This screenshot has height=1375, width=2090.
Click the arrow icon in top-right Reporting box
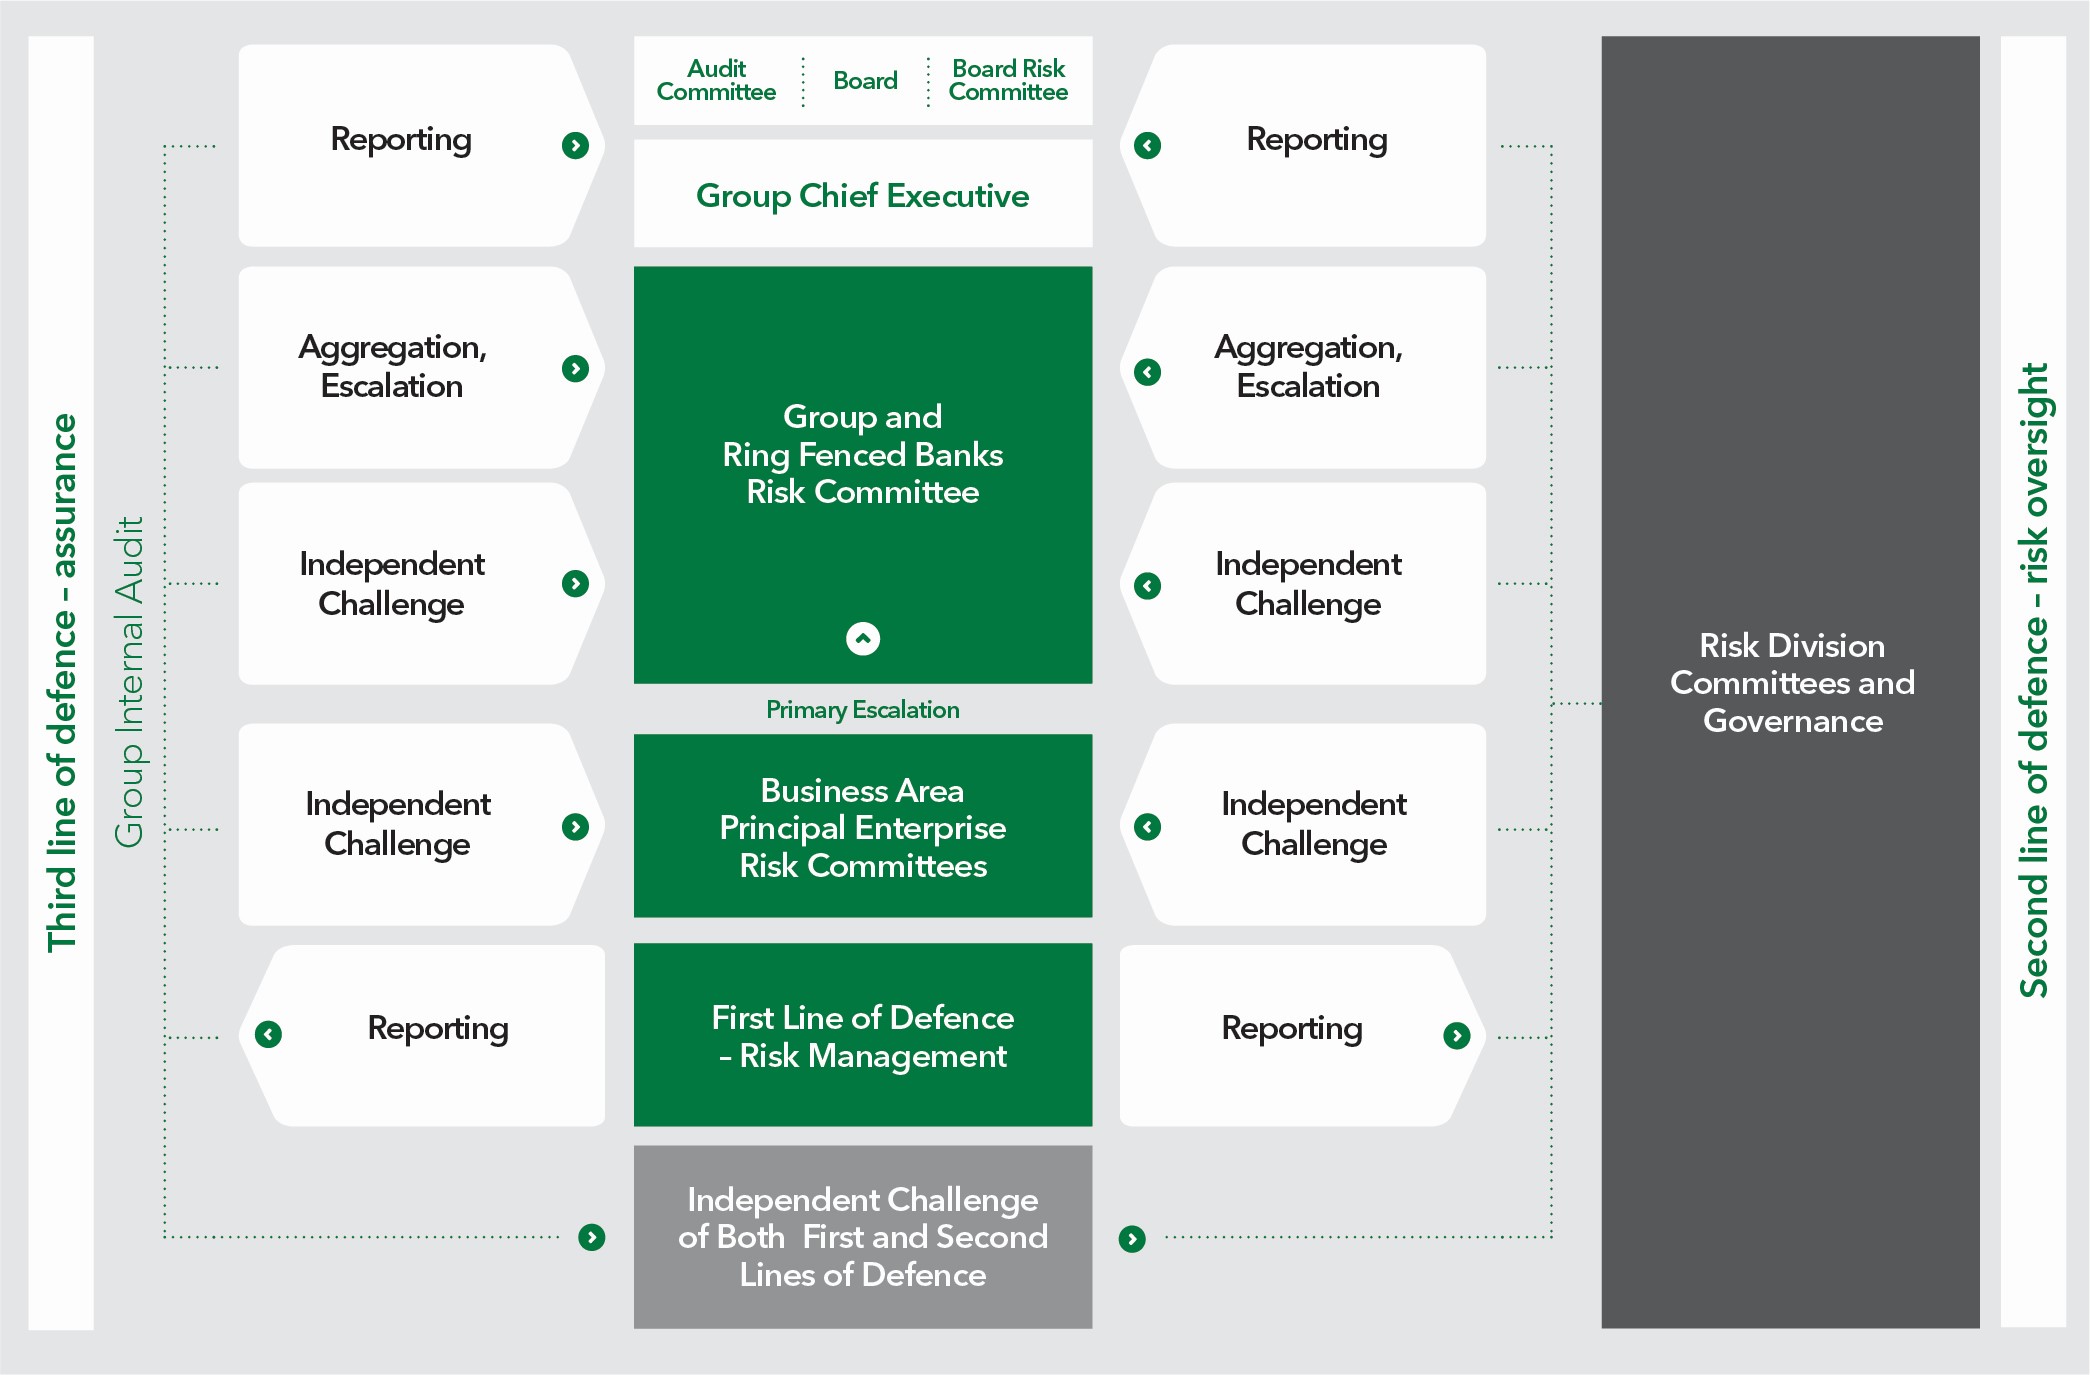click(x=1147, y=146)
